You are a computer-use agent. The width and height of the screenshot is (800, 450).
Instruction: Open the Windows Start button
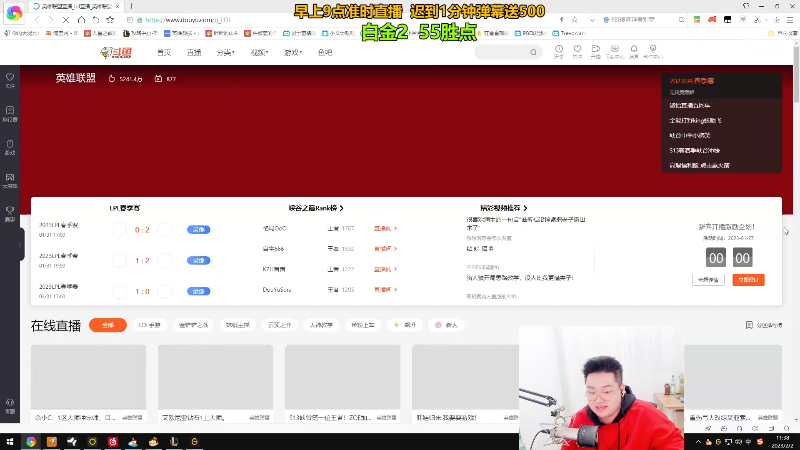pos(10,442)
